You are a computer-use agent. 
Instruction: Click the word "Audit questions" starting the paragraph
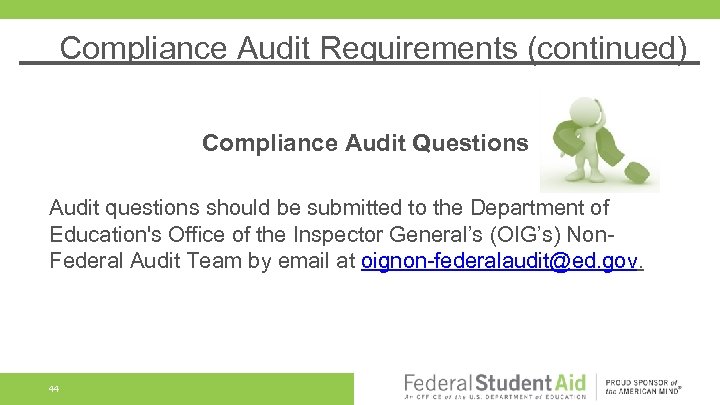pyautogui.click(x=124, y=208)
